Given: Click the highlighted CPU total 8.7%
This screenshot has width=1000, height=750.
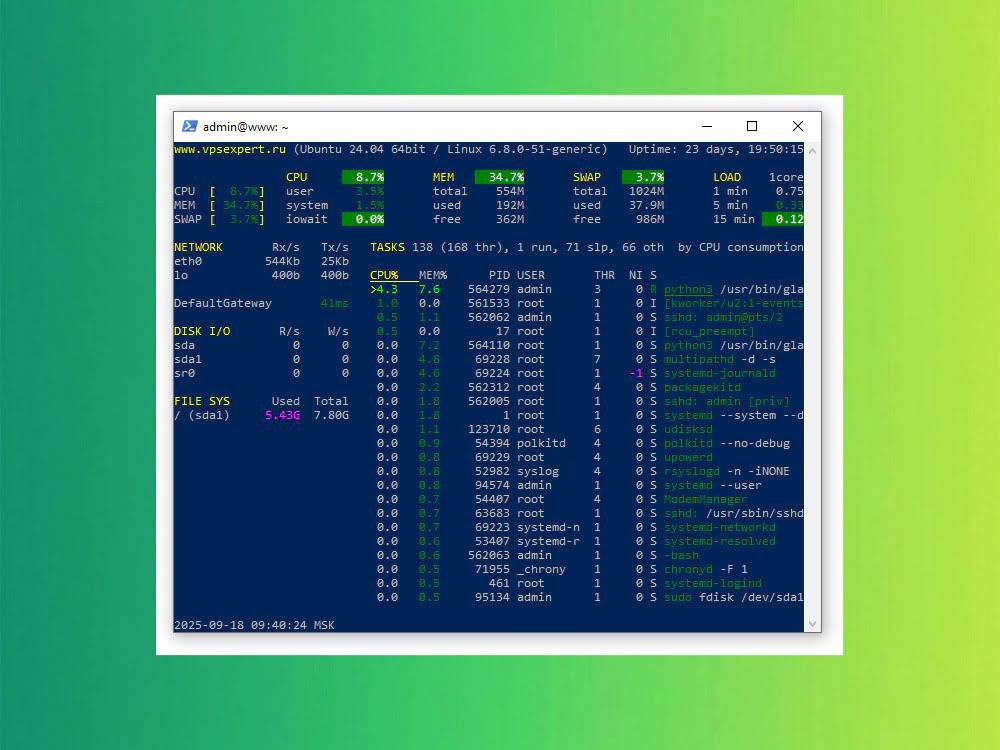Looking at the screenshot, I should coord(363,177).
